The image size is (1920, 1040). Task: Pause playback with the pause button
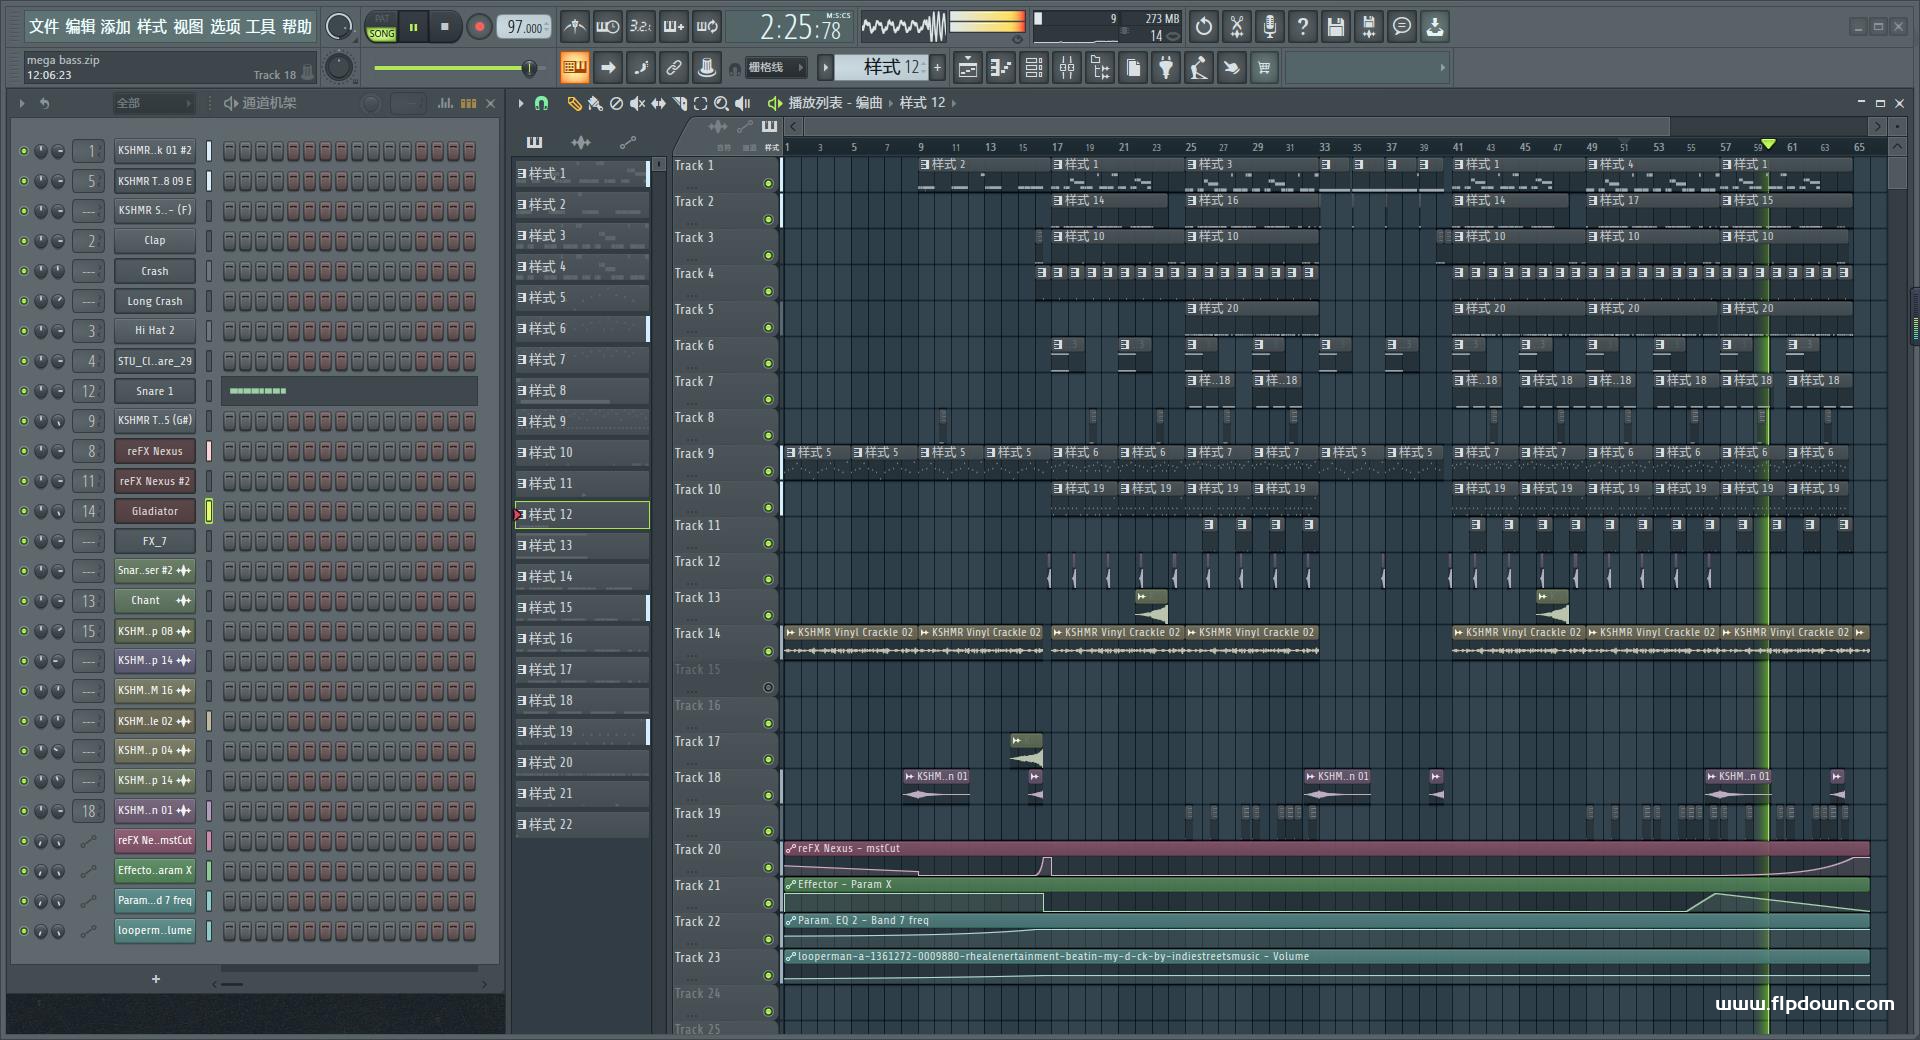point(413,27)
